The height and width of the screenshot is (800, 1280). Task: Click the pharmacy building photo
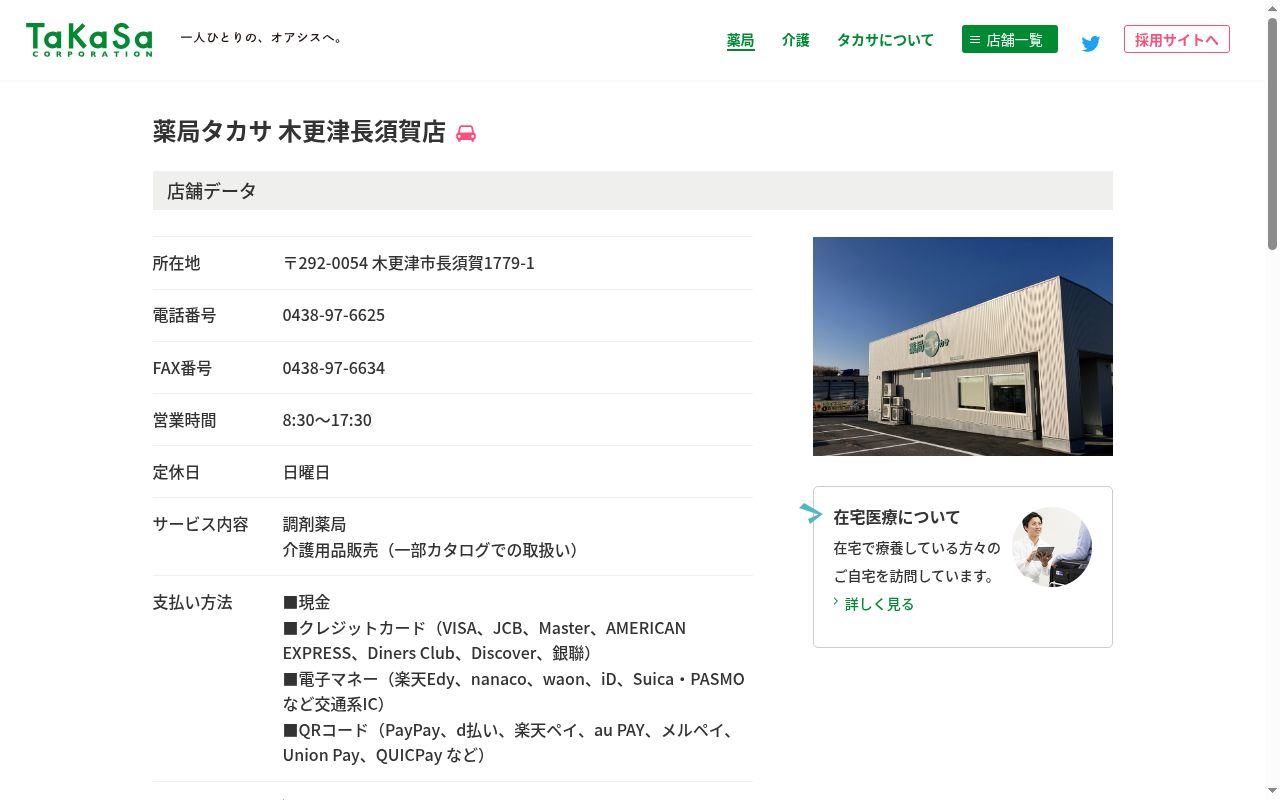point(963,346)
